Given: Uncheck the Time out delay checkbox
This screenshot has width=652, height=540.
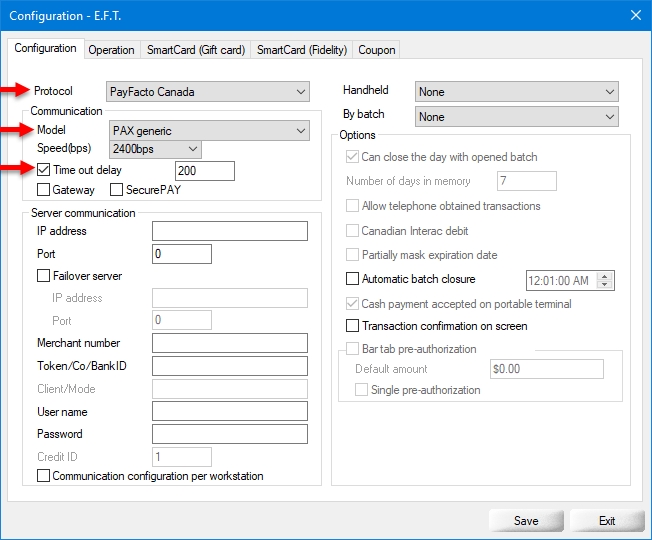Looking at the screenshot, I should (x=44, y=171).
